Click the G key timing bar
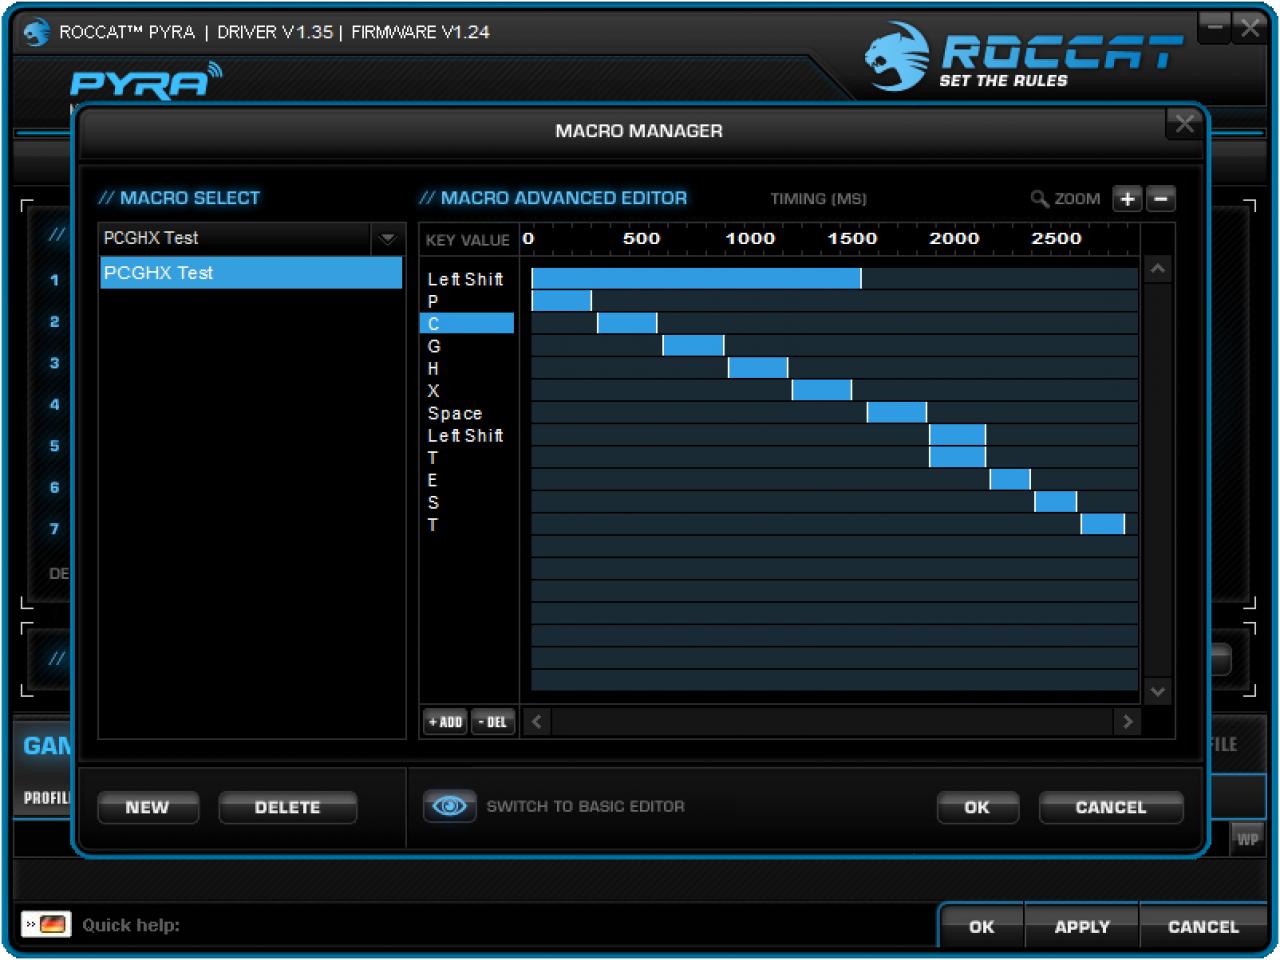This screenshot has height=960, width=1280. point(693,345)
